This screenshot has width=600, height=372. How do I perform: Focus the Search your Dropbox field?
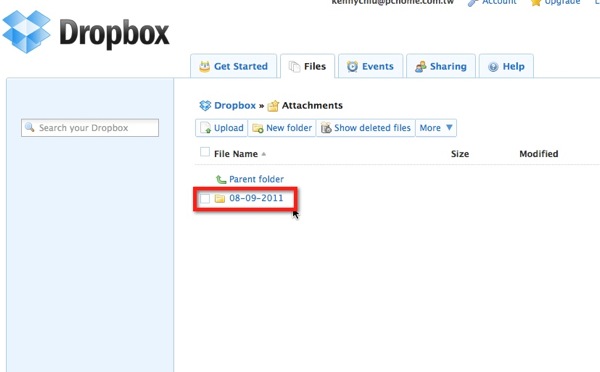click(x=90, y=128)
